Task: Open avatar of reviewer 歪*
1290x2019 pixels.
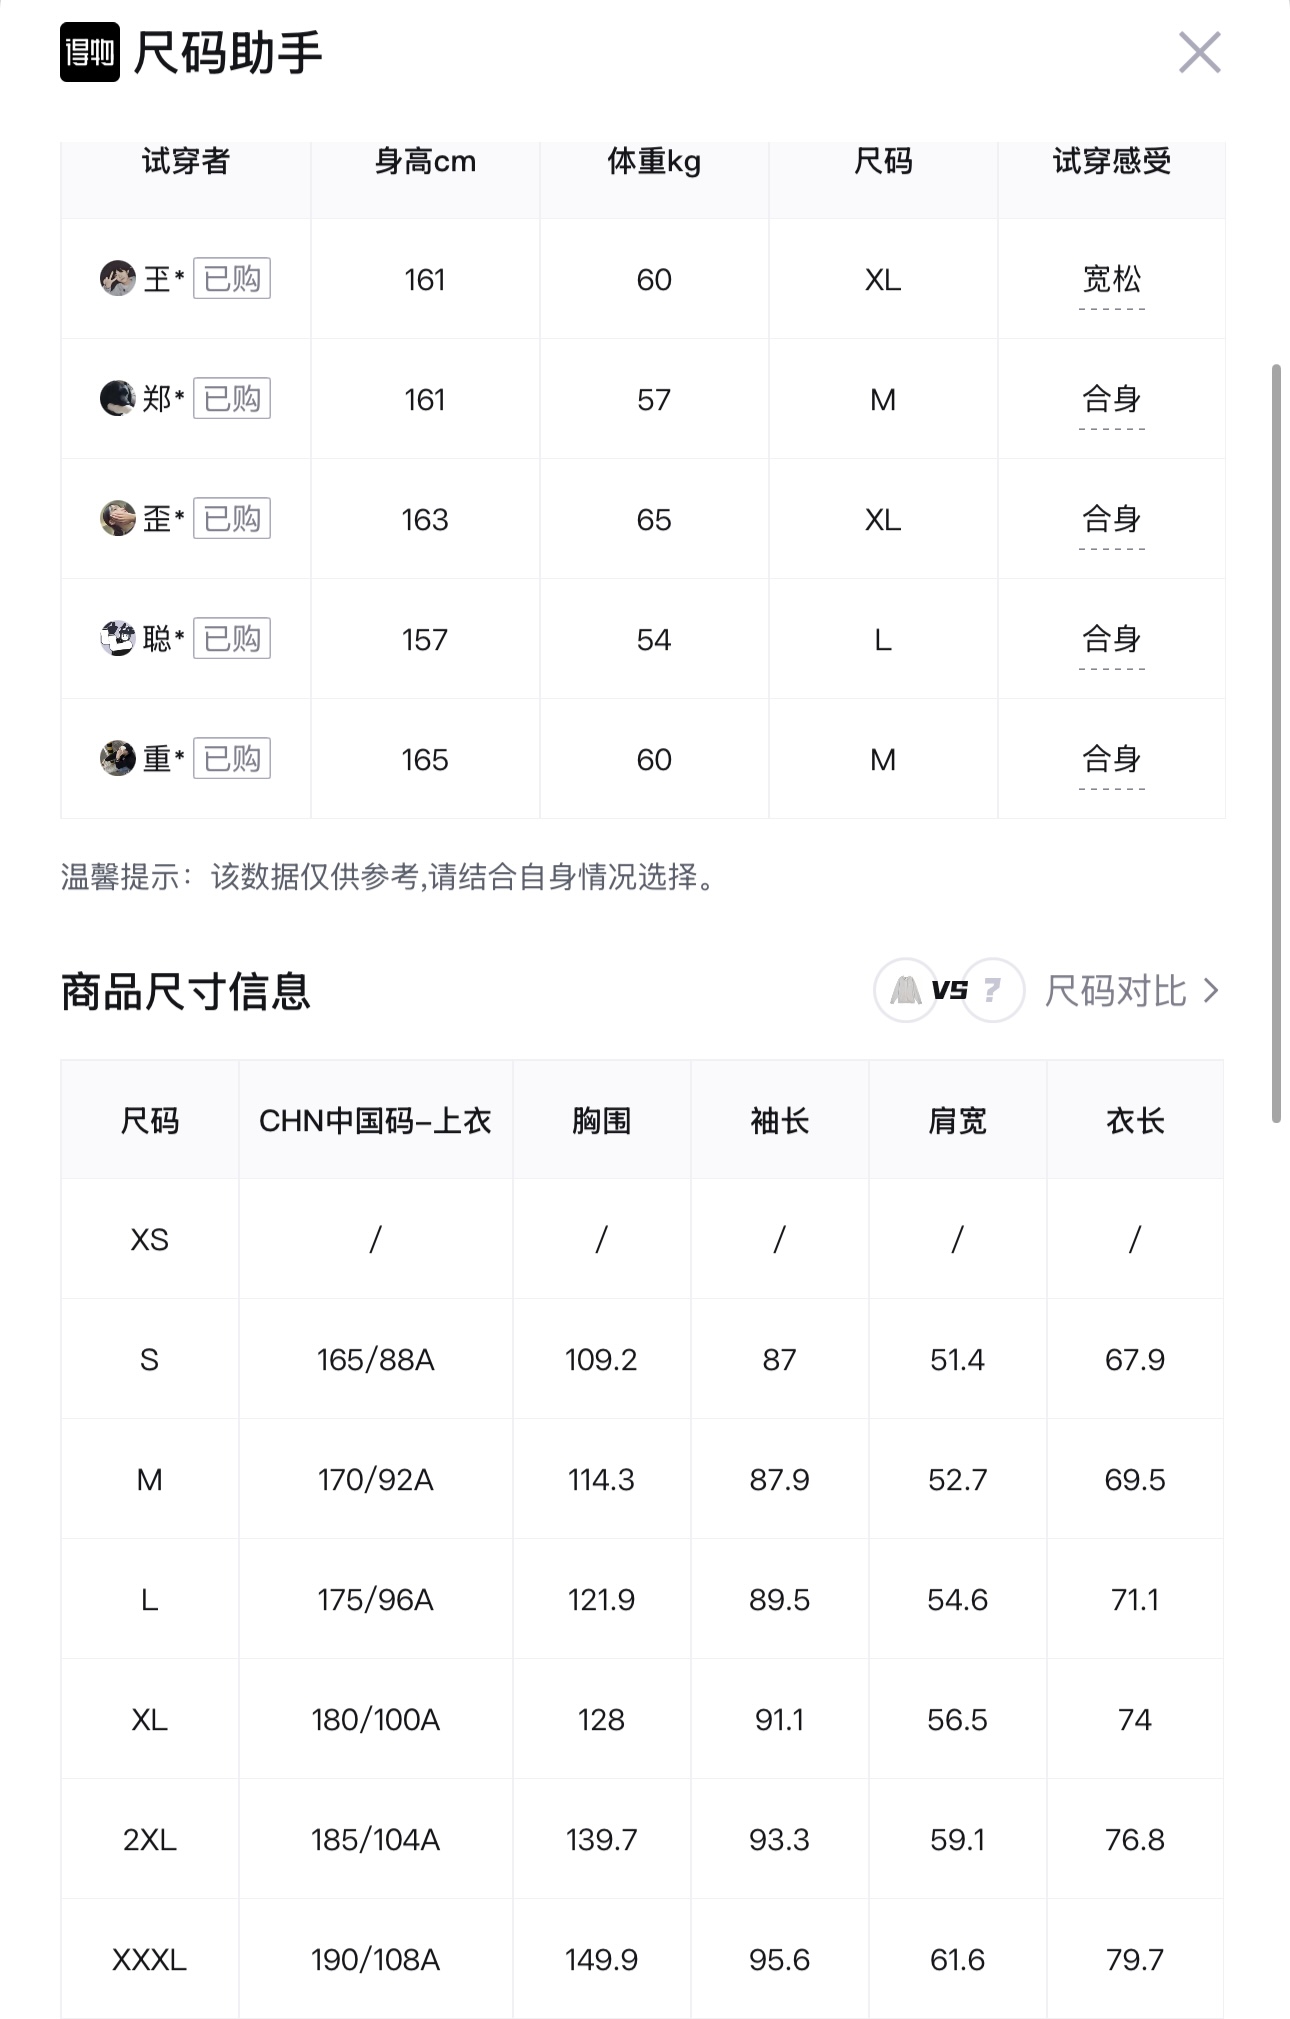Action: [x=118, y=519]
